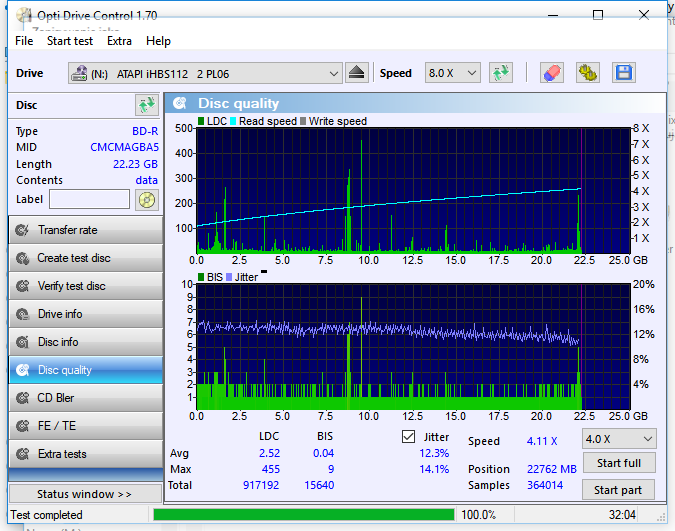This screenshot has height=531, width=675.
Task: Click the Transfer rate sidebar icon
Action: point(22,230)
